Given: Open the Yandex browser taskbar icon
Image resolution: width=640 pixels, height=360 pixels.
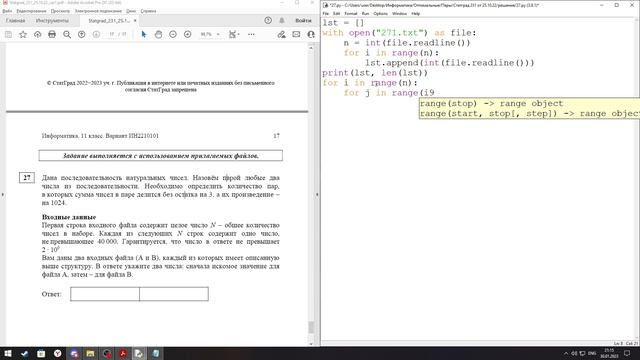Looking at the screenshot, I should (x=58, y=353).
